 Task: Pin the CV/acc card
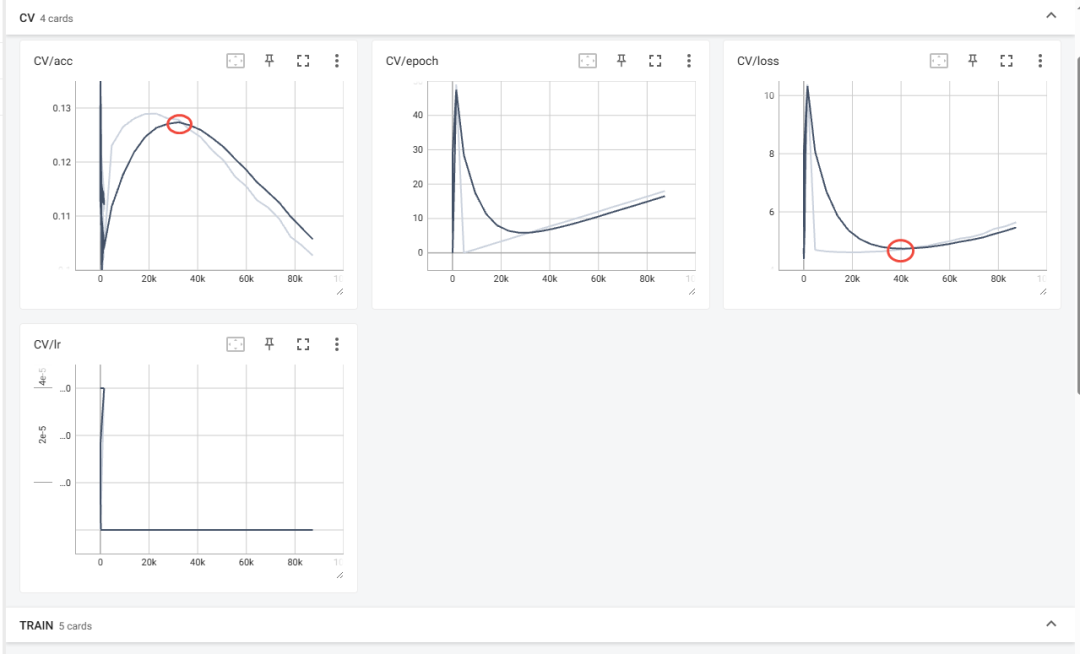pyautogui.click(x=269, y=61)
